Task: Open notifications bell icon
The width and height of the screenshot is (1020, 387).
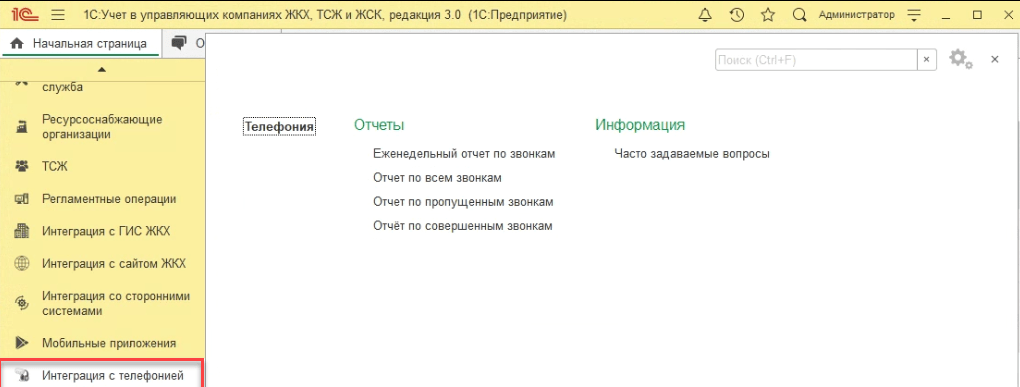Action: [705, 15]
